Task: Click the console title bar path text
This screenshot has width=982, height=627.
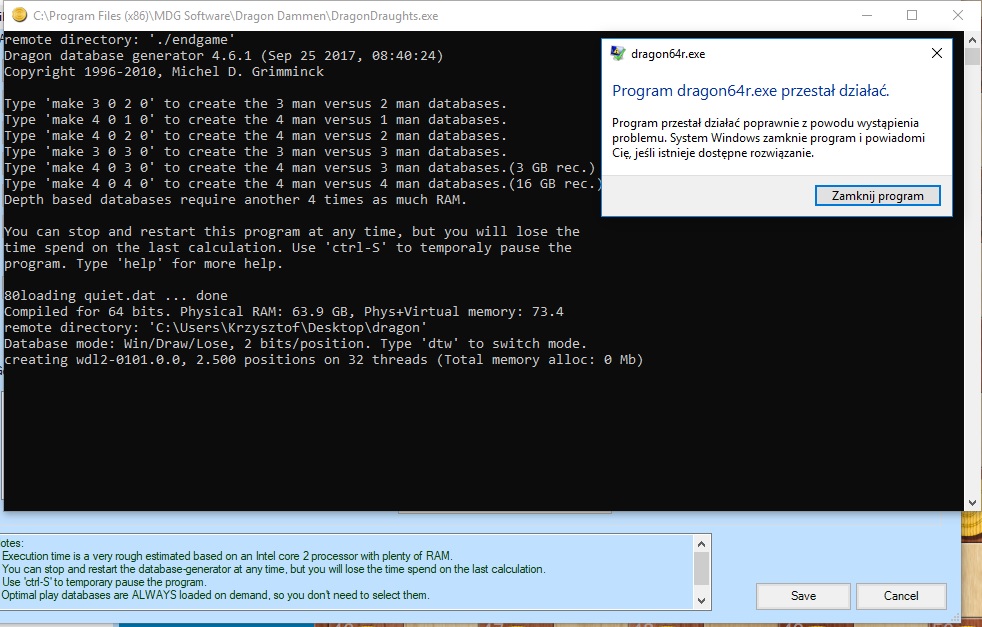Action: click(x=235, y=16)
